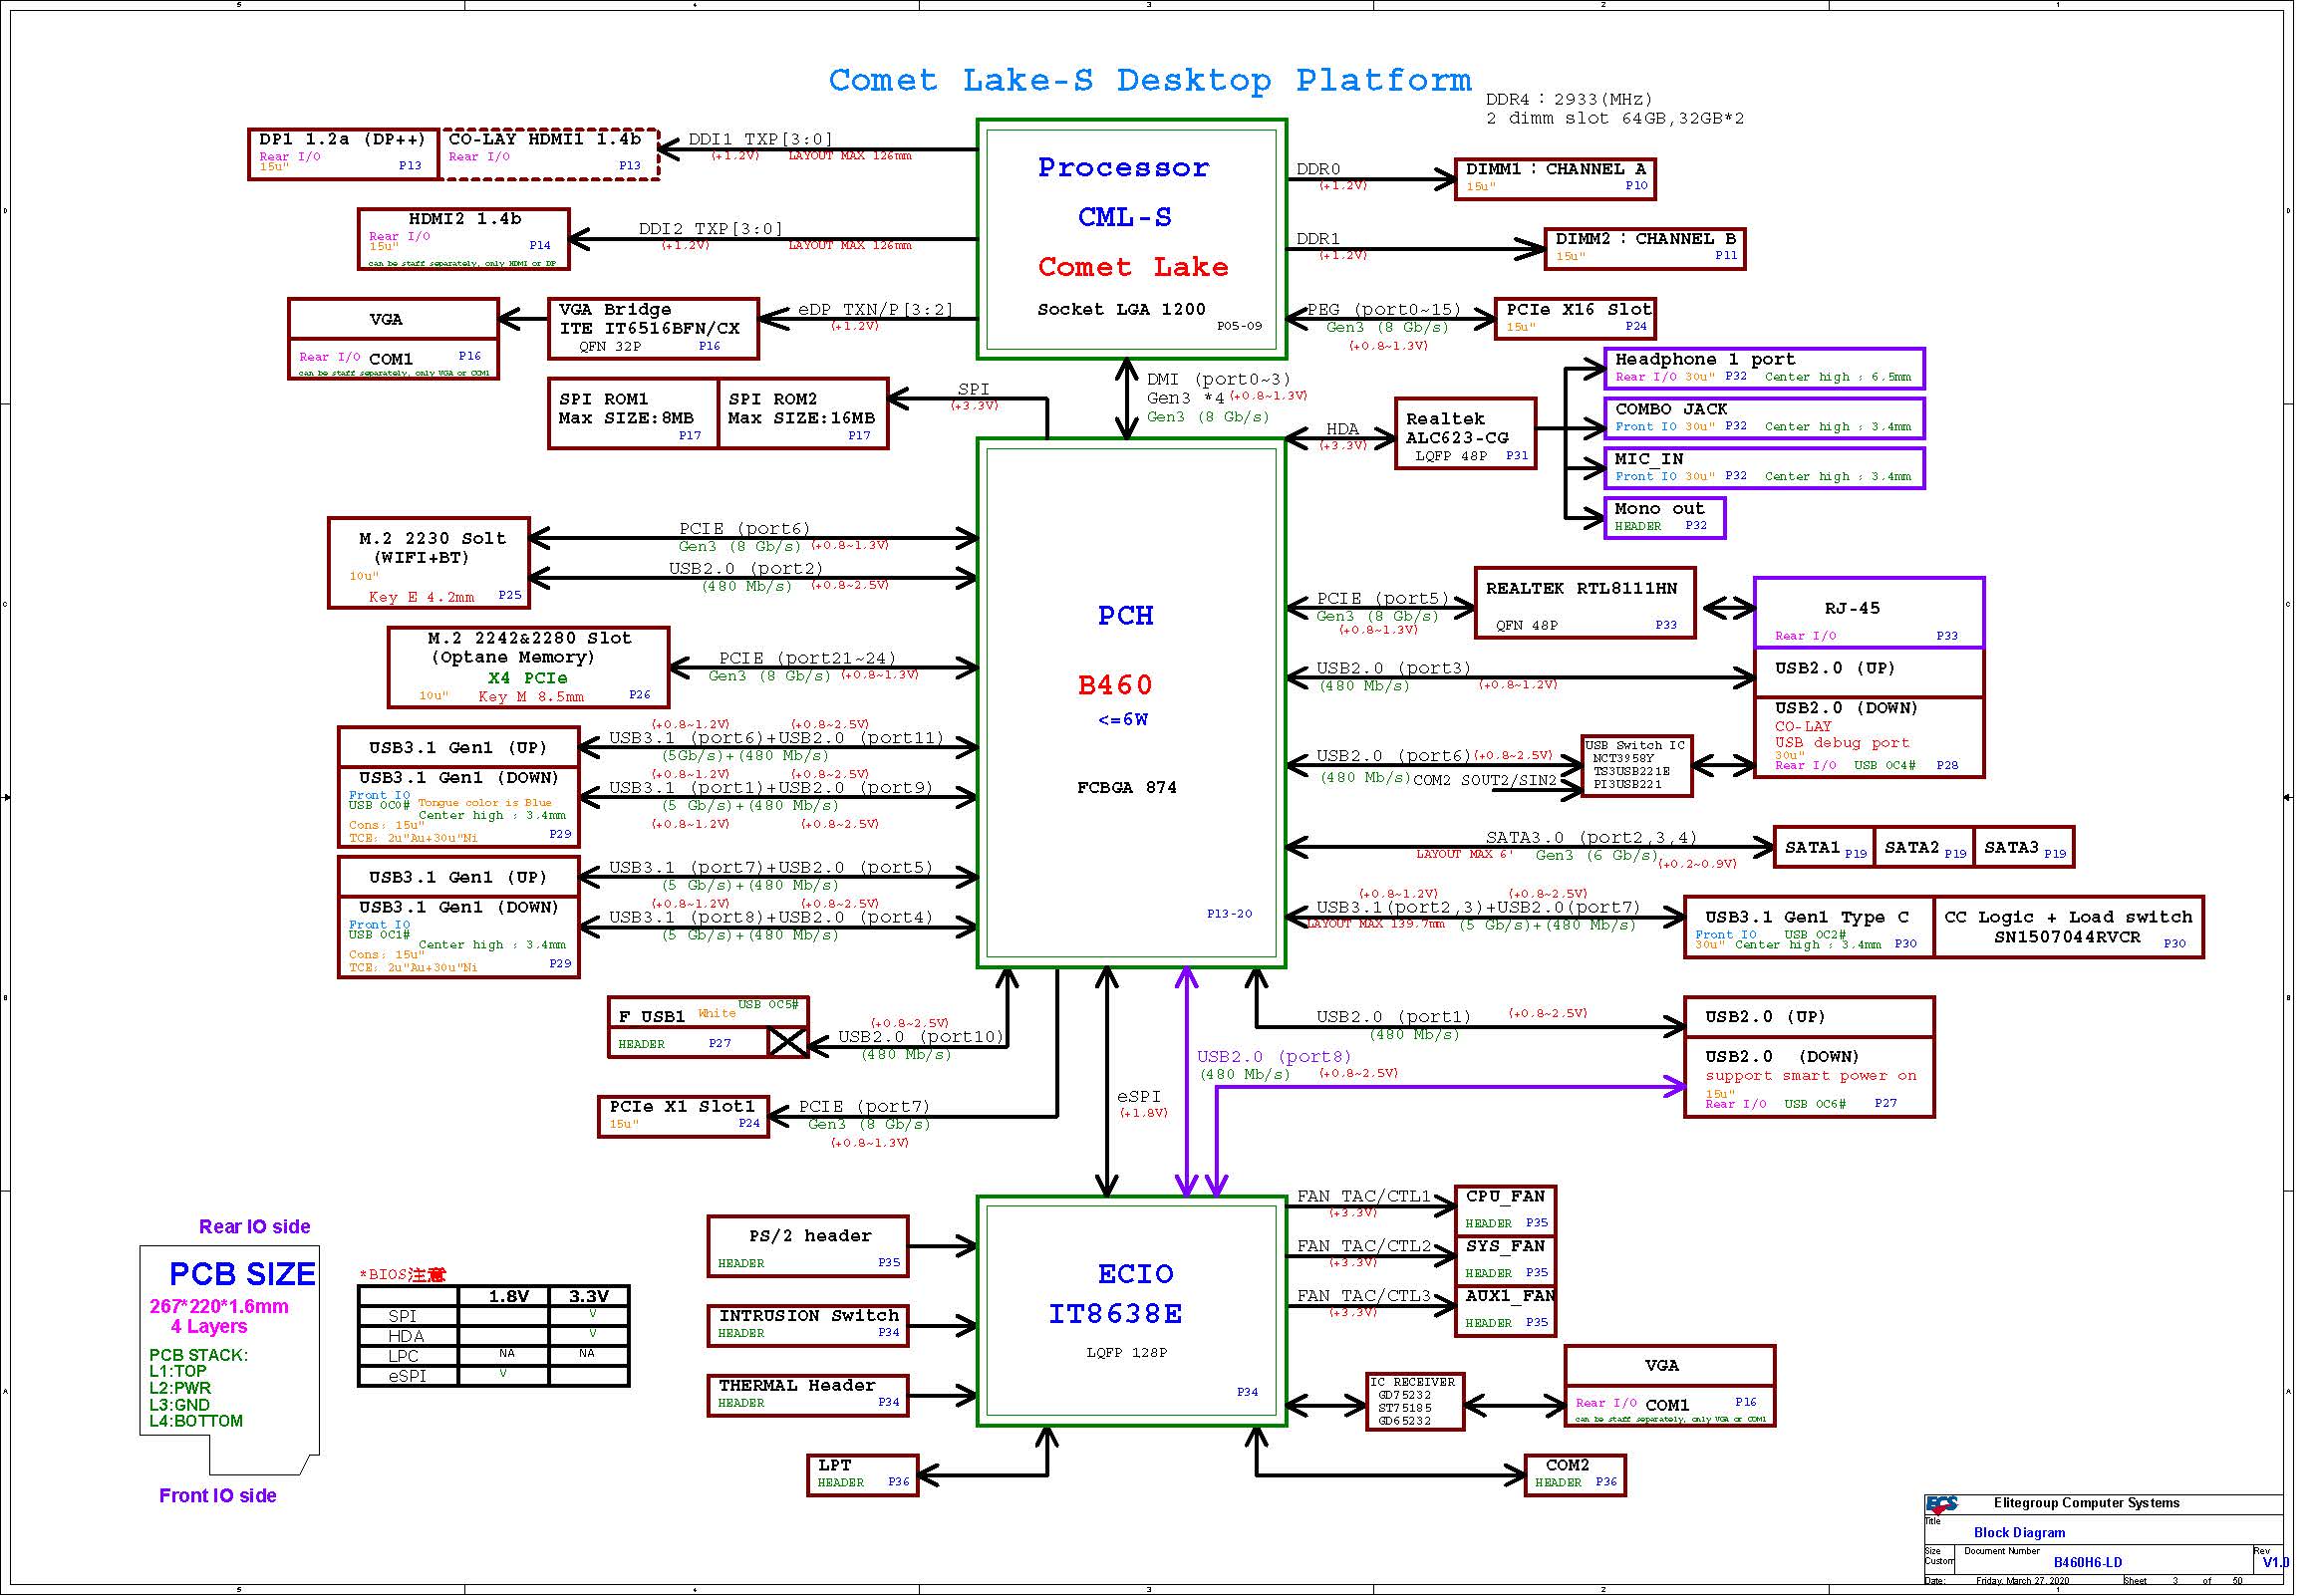Click the USB Switch IC box

pos(1638,767)
